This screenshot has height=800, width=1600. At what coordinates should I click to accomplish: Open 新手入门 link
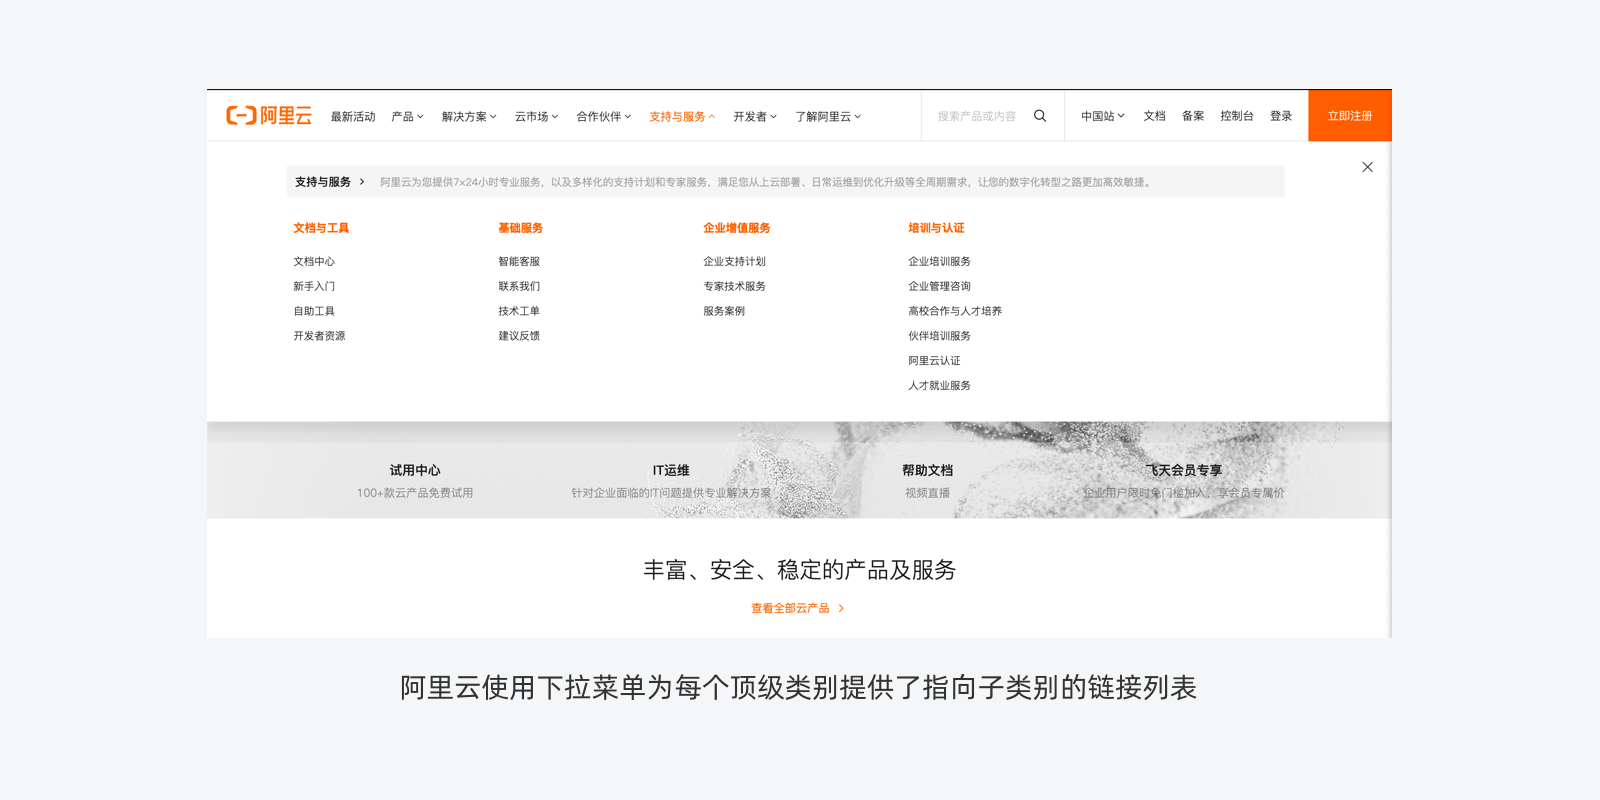[x=314, y=286]
